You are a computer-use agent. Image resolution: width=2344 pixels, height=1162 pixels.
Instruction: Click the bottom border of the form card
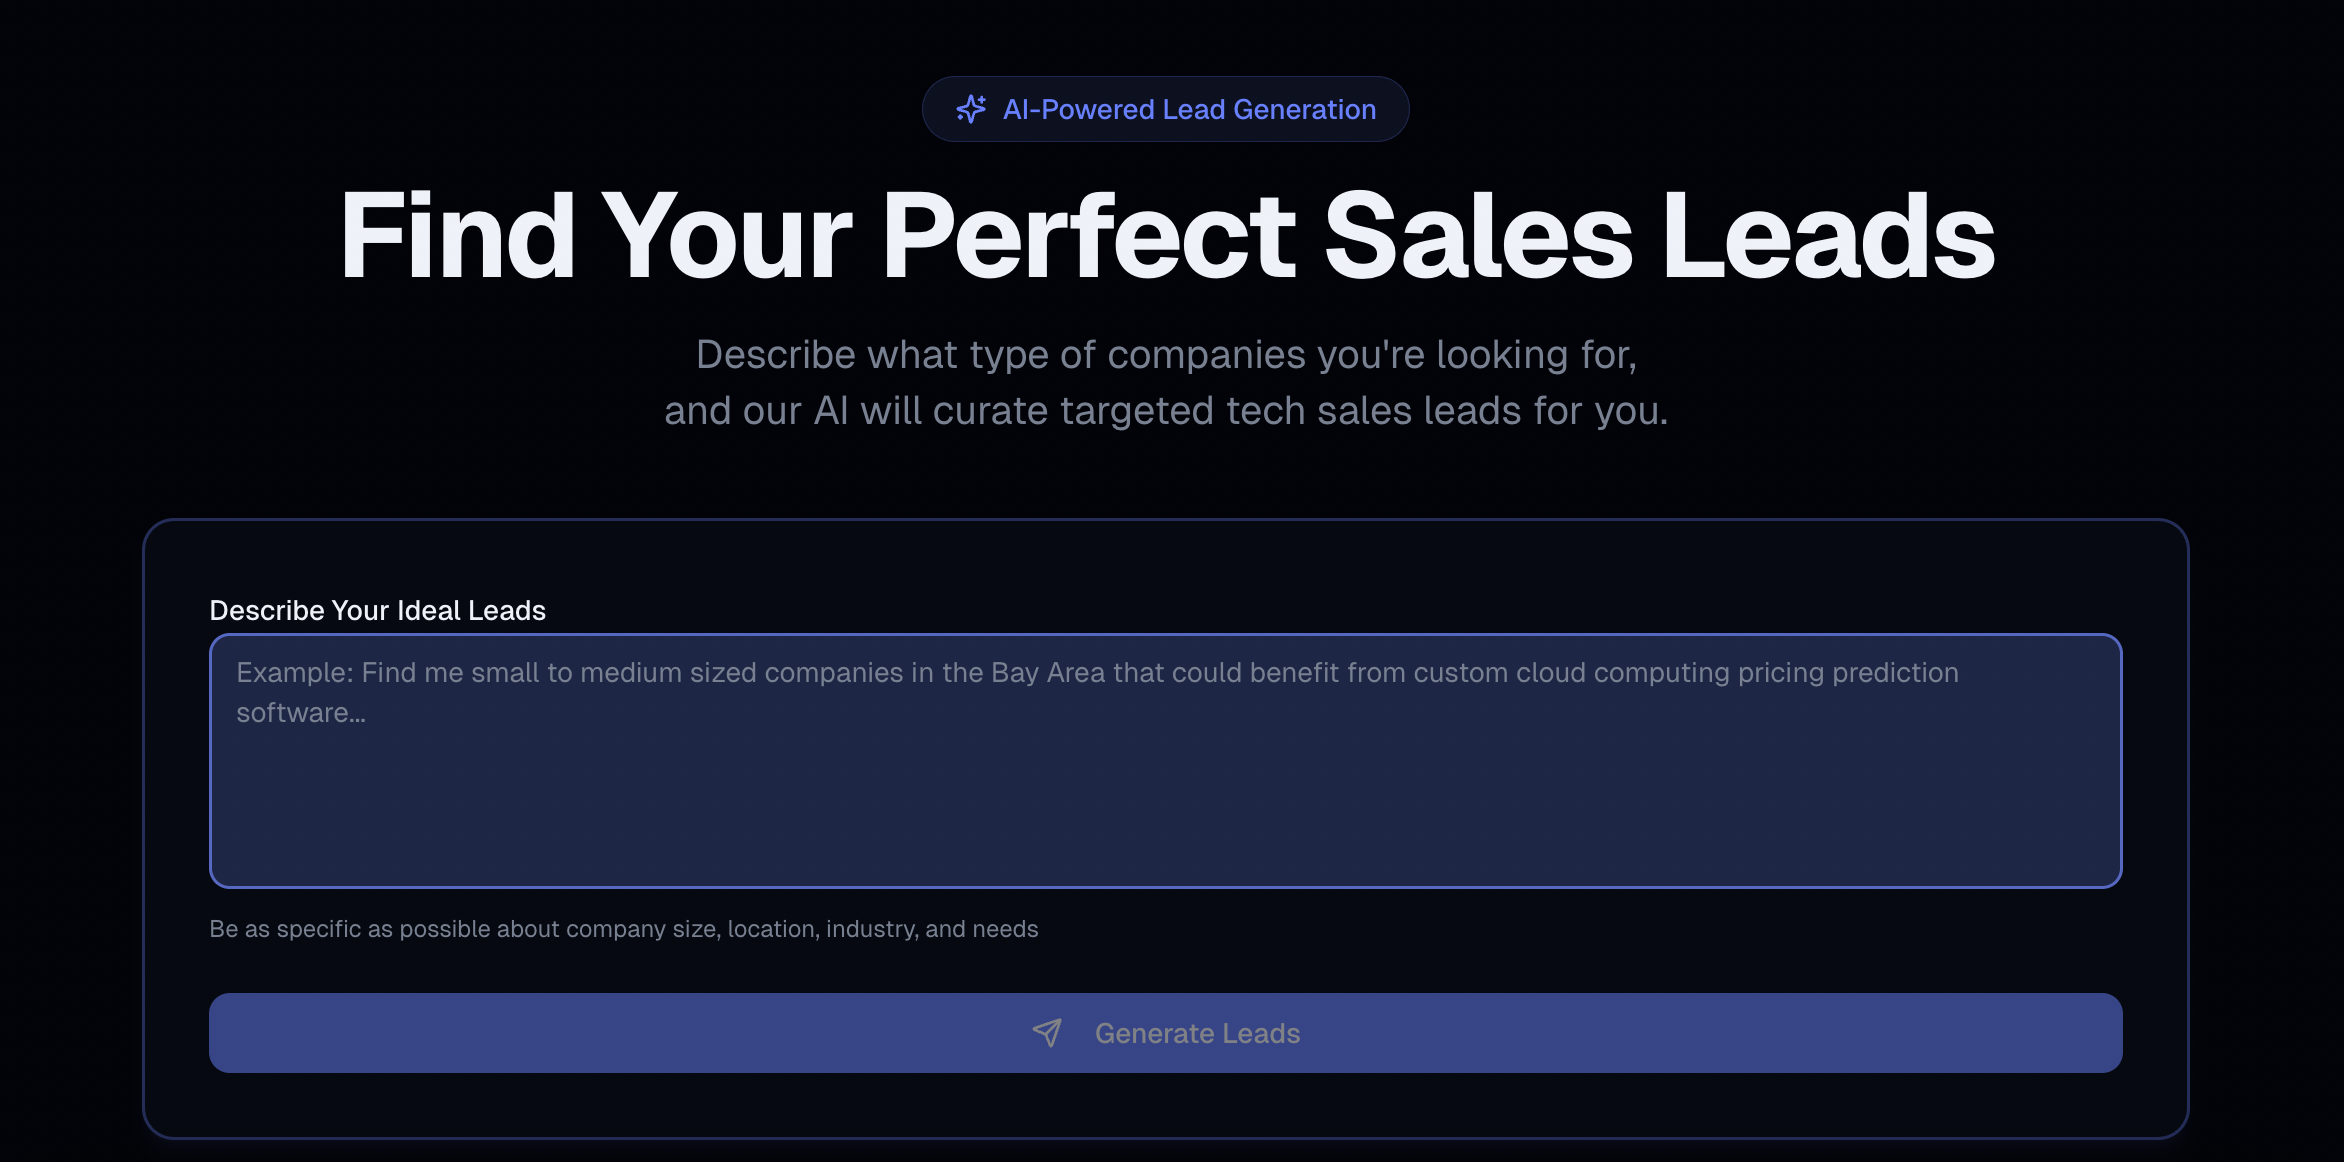1165,1136
